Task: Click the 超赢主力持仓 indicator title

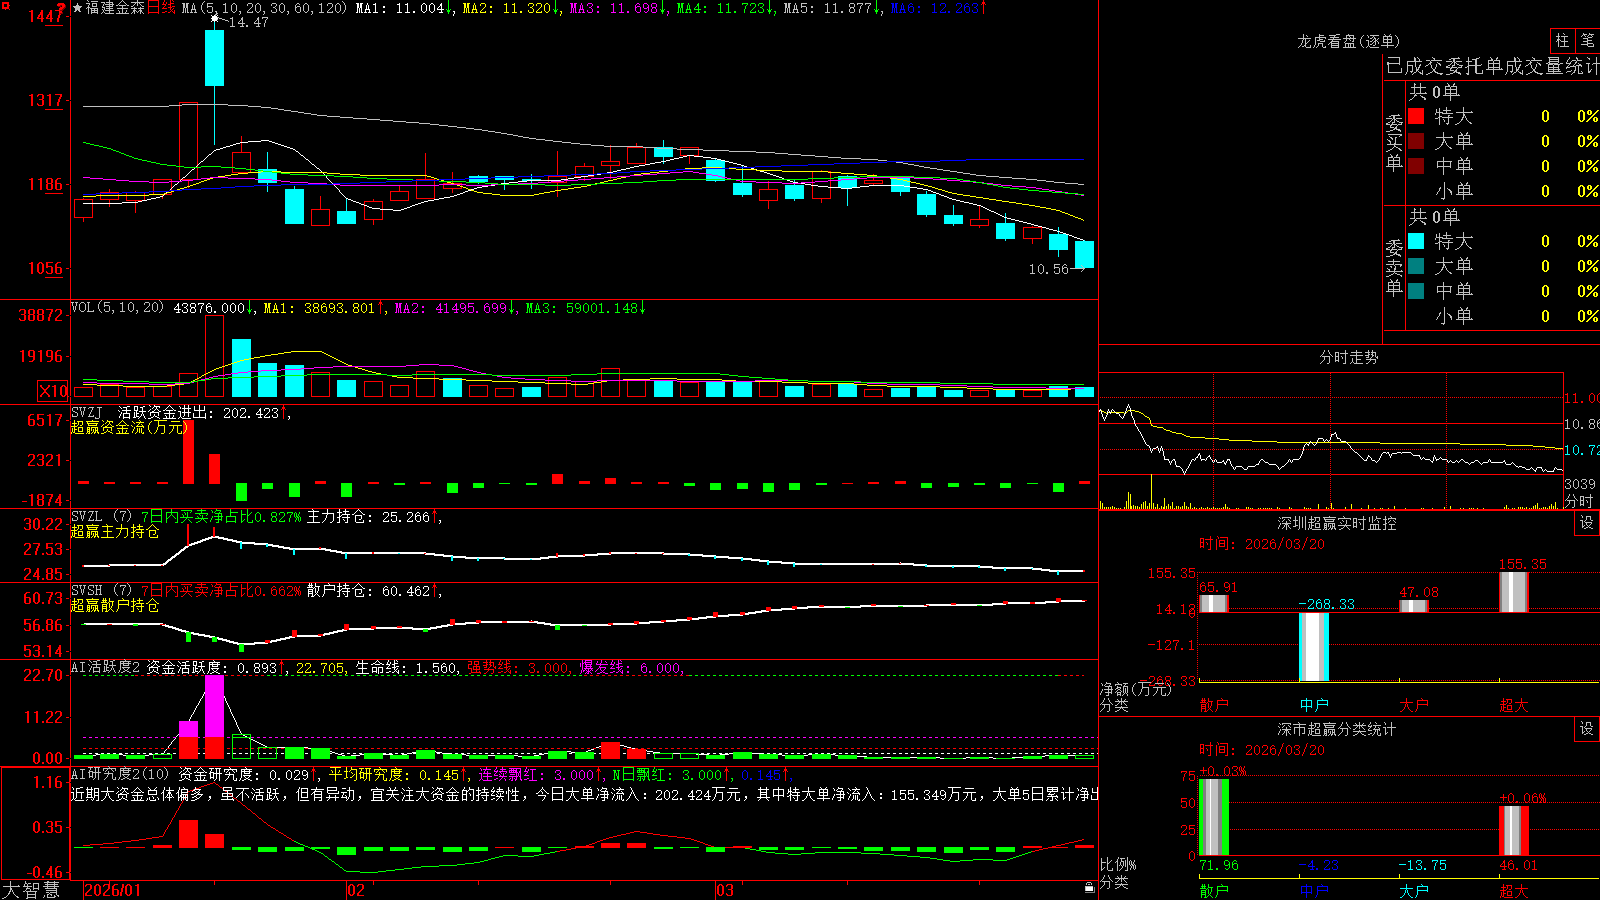Action: (115, 531)
